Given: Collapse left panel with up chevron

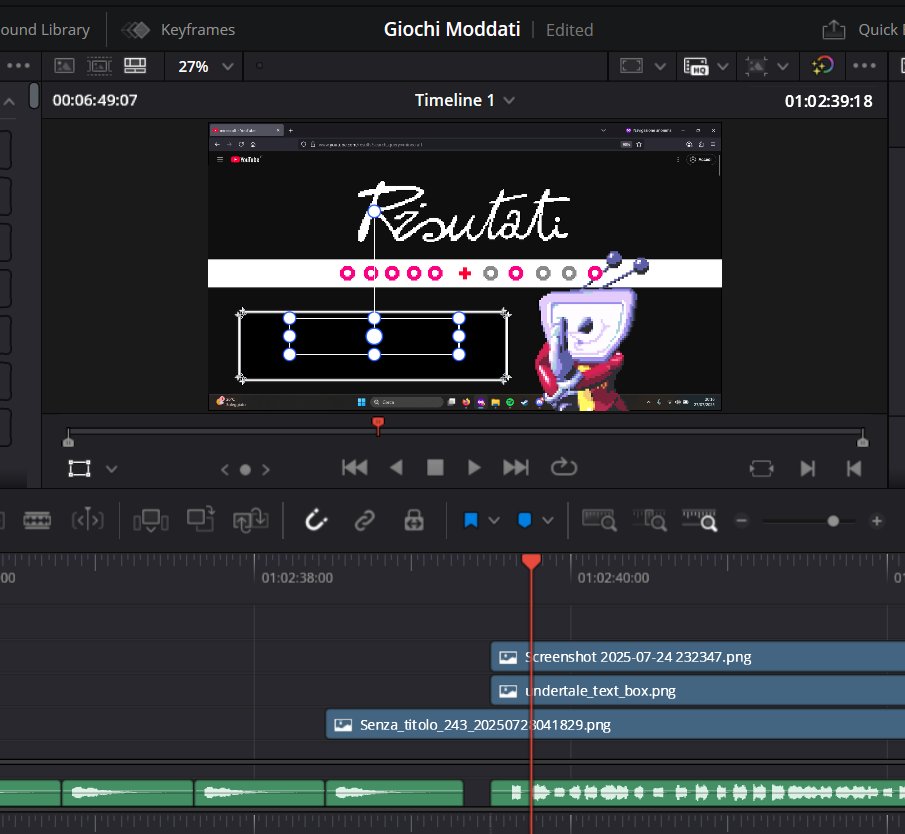Looking at the screenshot, I should click(9, 102).
